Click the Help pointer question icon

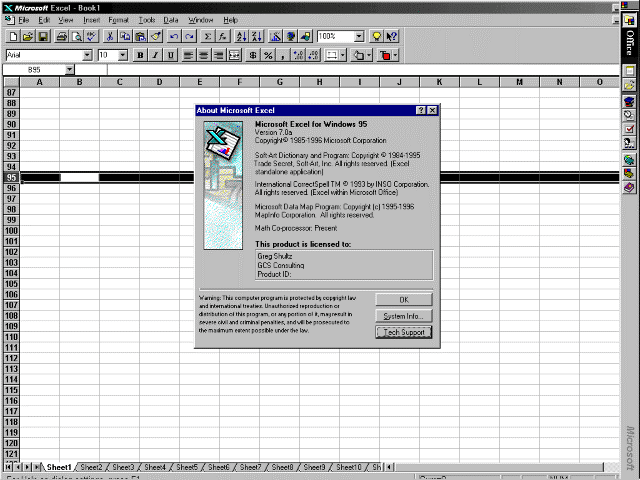coord(391,37)
